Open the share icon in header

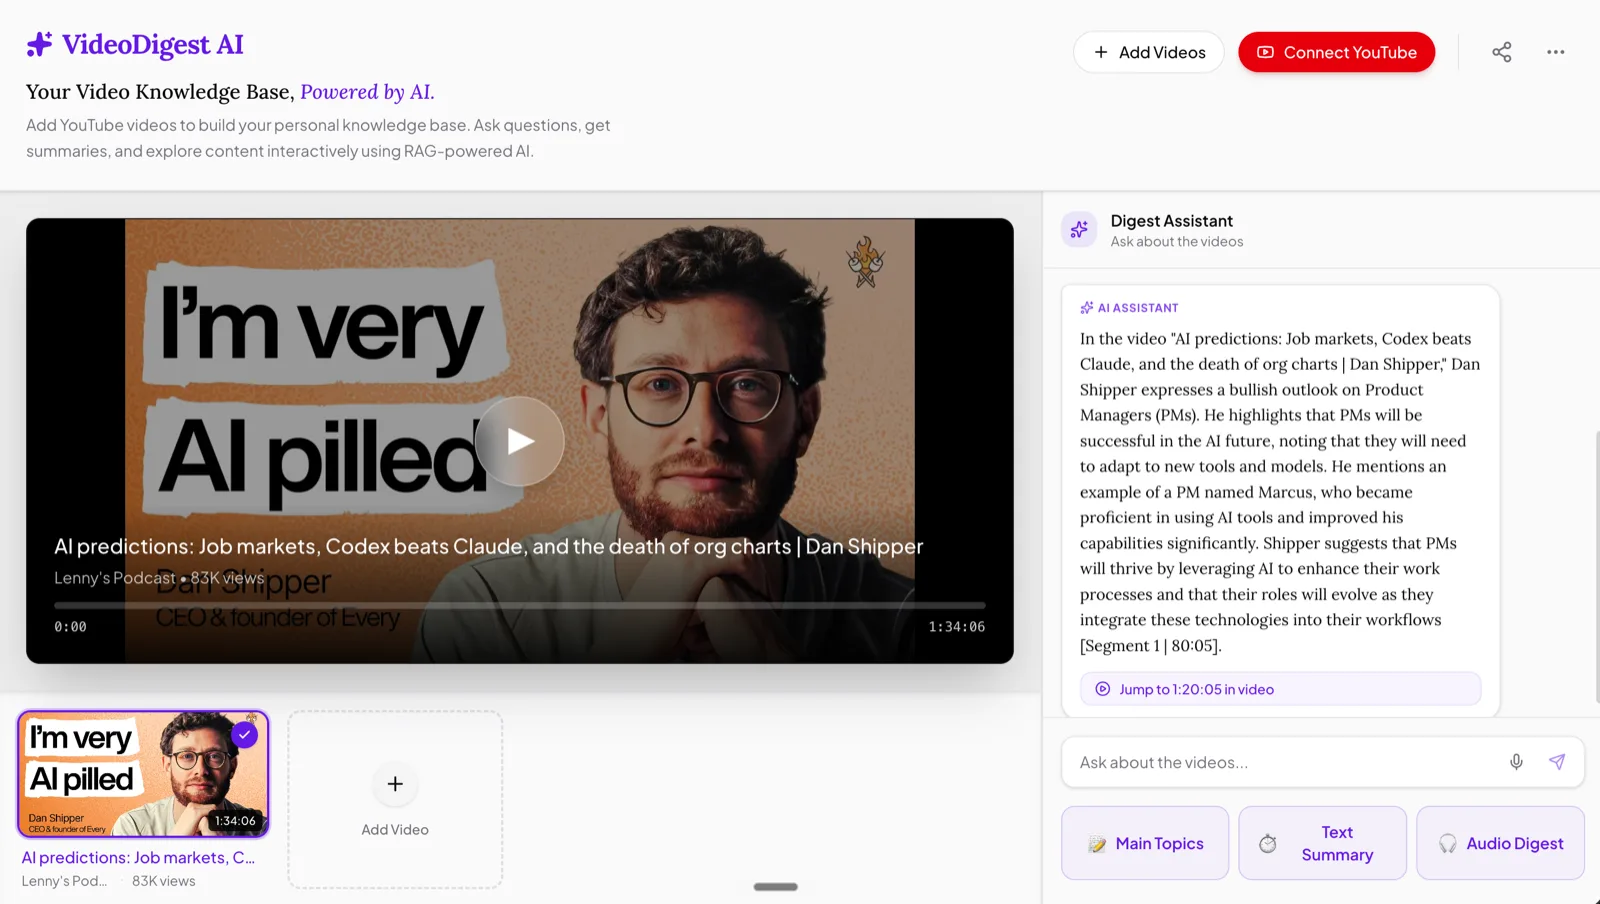pos(1502,52)
